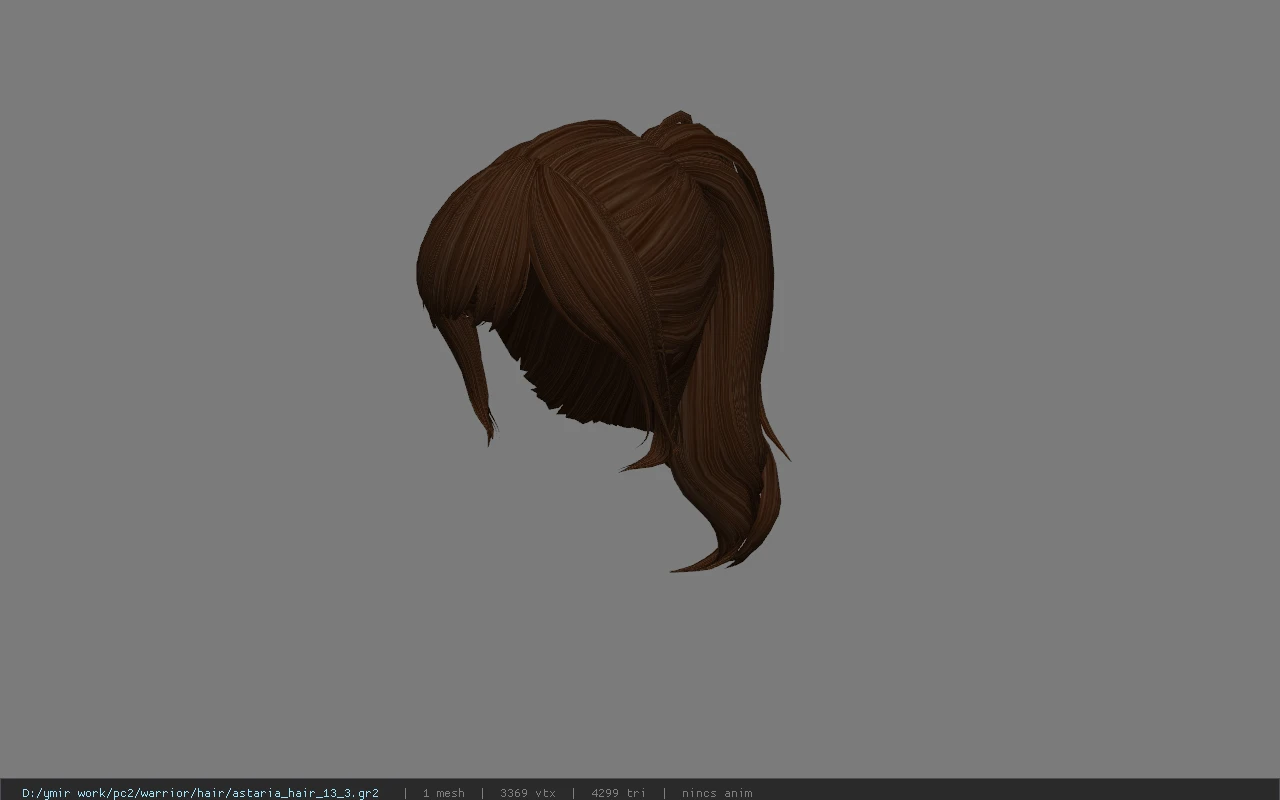Image resolution: width=1280 pixels, height=800 pixels.
Task: Click the astaria_hair_13_3.gr2 file path
Action: tap(200, 793)
